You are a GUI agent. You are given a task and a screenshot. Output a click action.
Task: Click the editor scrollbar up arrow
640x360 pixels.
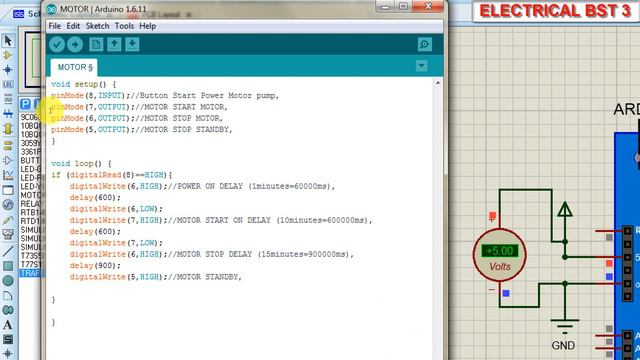pos(438,83)
